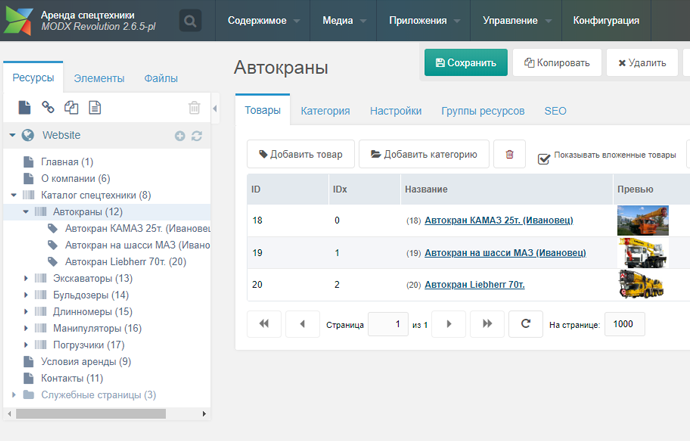Click the search magnifier icon in header
Viewport: 690px width, 441px height.
pos(190,20)
